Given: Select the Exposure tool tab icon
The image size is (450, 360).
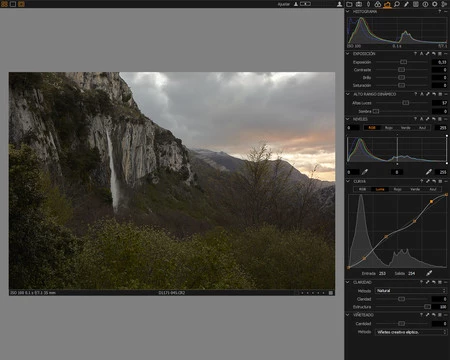Looking at the screenshot, I should [387, 4].
